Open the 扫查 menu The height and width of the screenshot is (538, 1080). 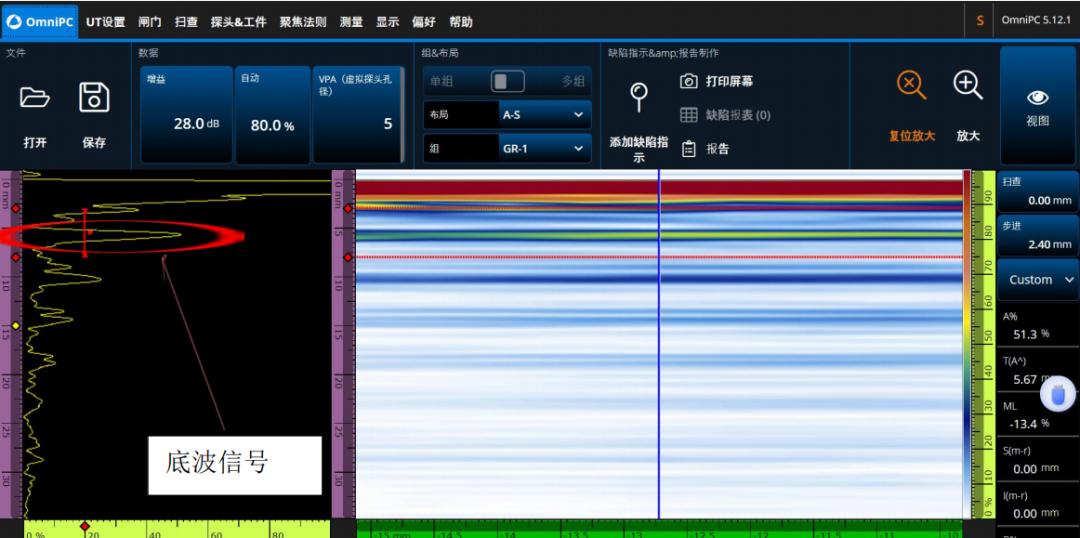pos(186,22)
